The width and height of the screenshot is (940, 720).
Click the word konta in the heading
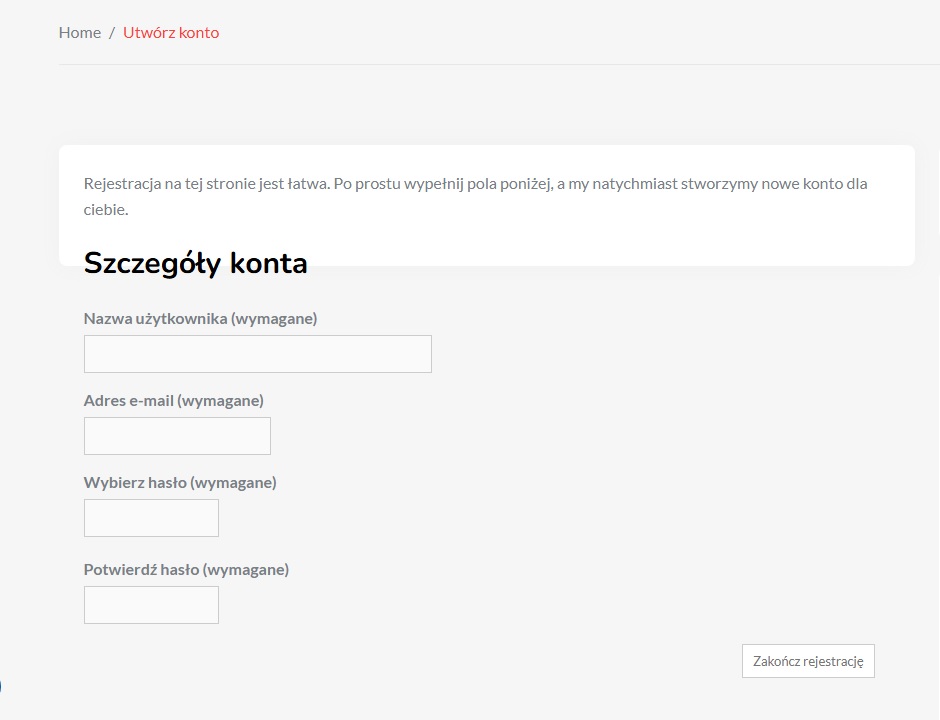[268, 263]
